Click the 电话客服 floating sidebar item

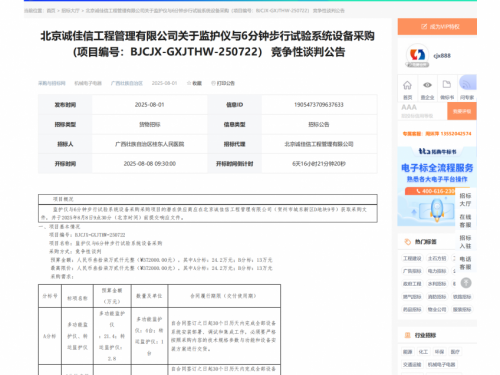(465, 263)
